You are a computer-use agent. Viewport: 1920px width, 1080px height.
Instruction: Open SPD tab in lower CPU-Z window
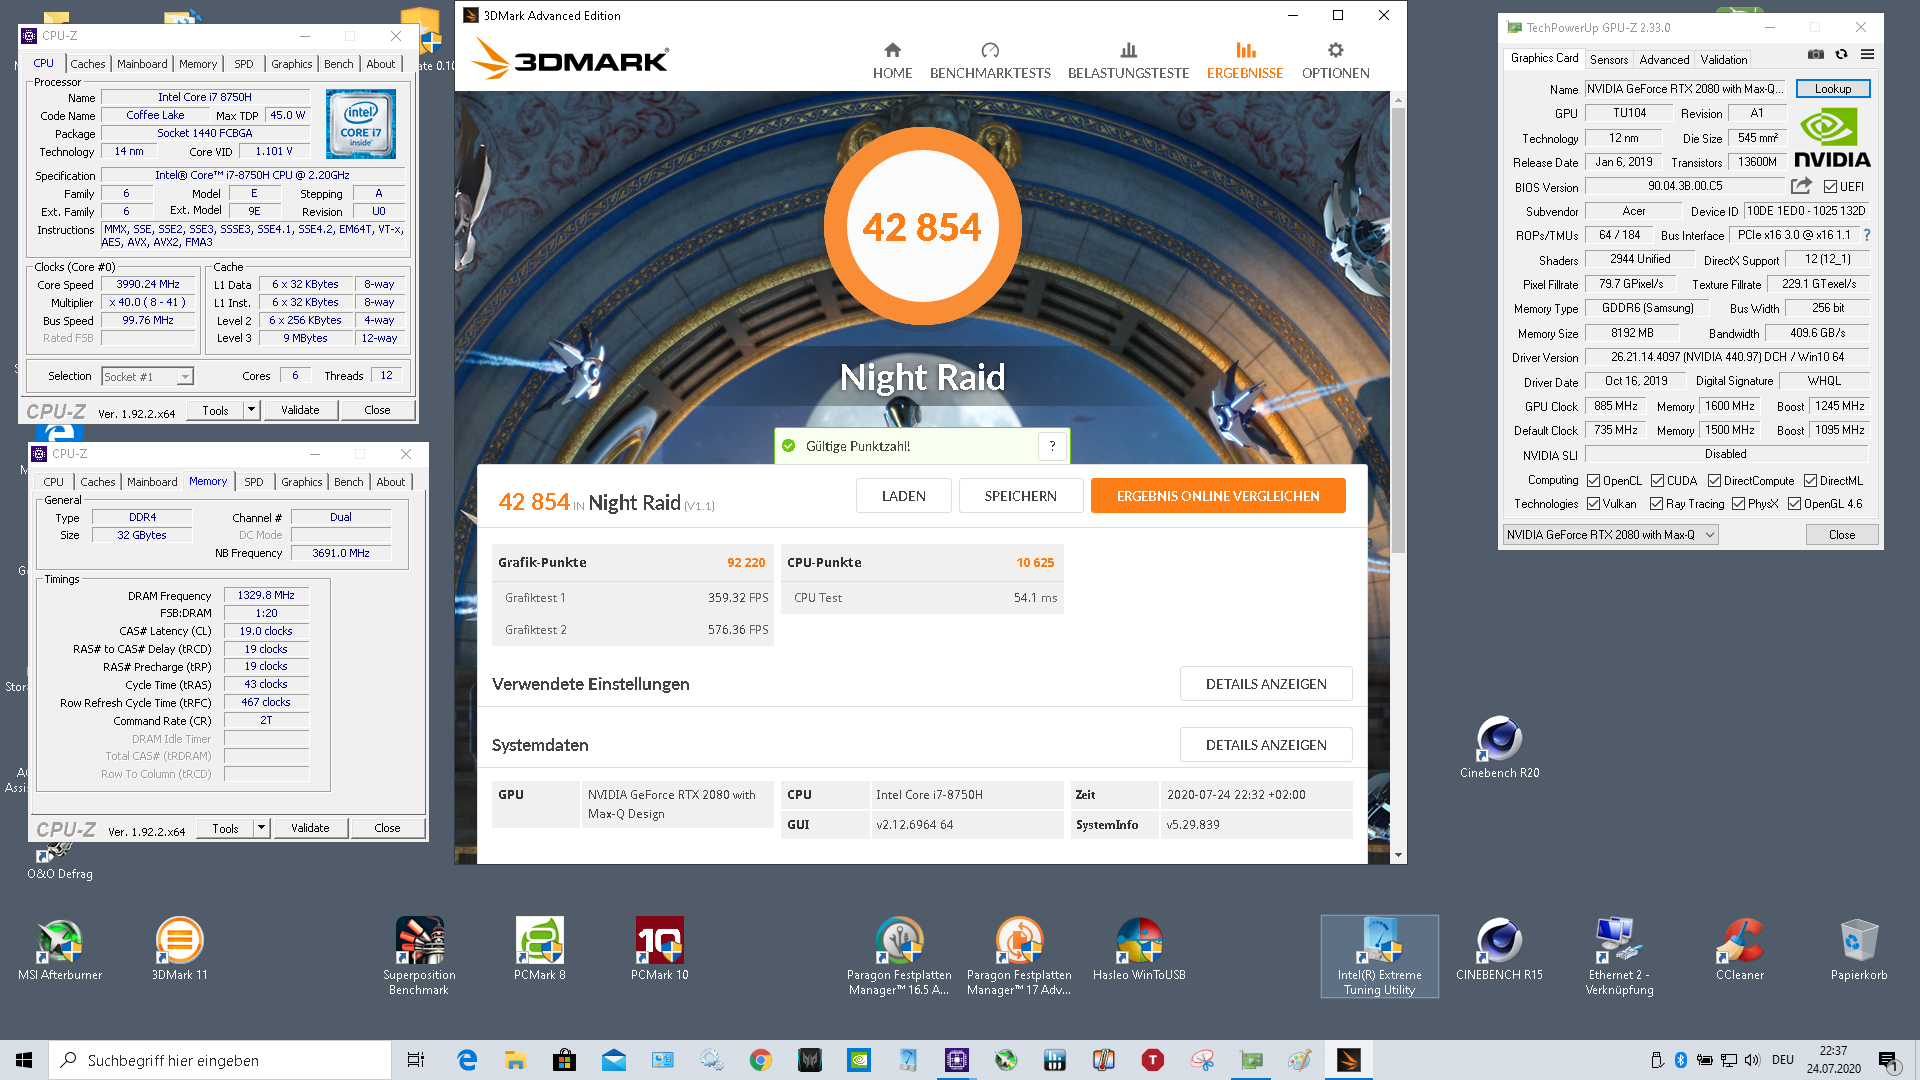point(254,482)
